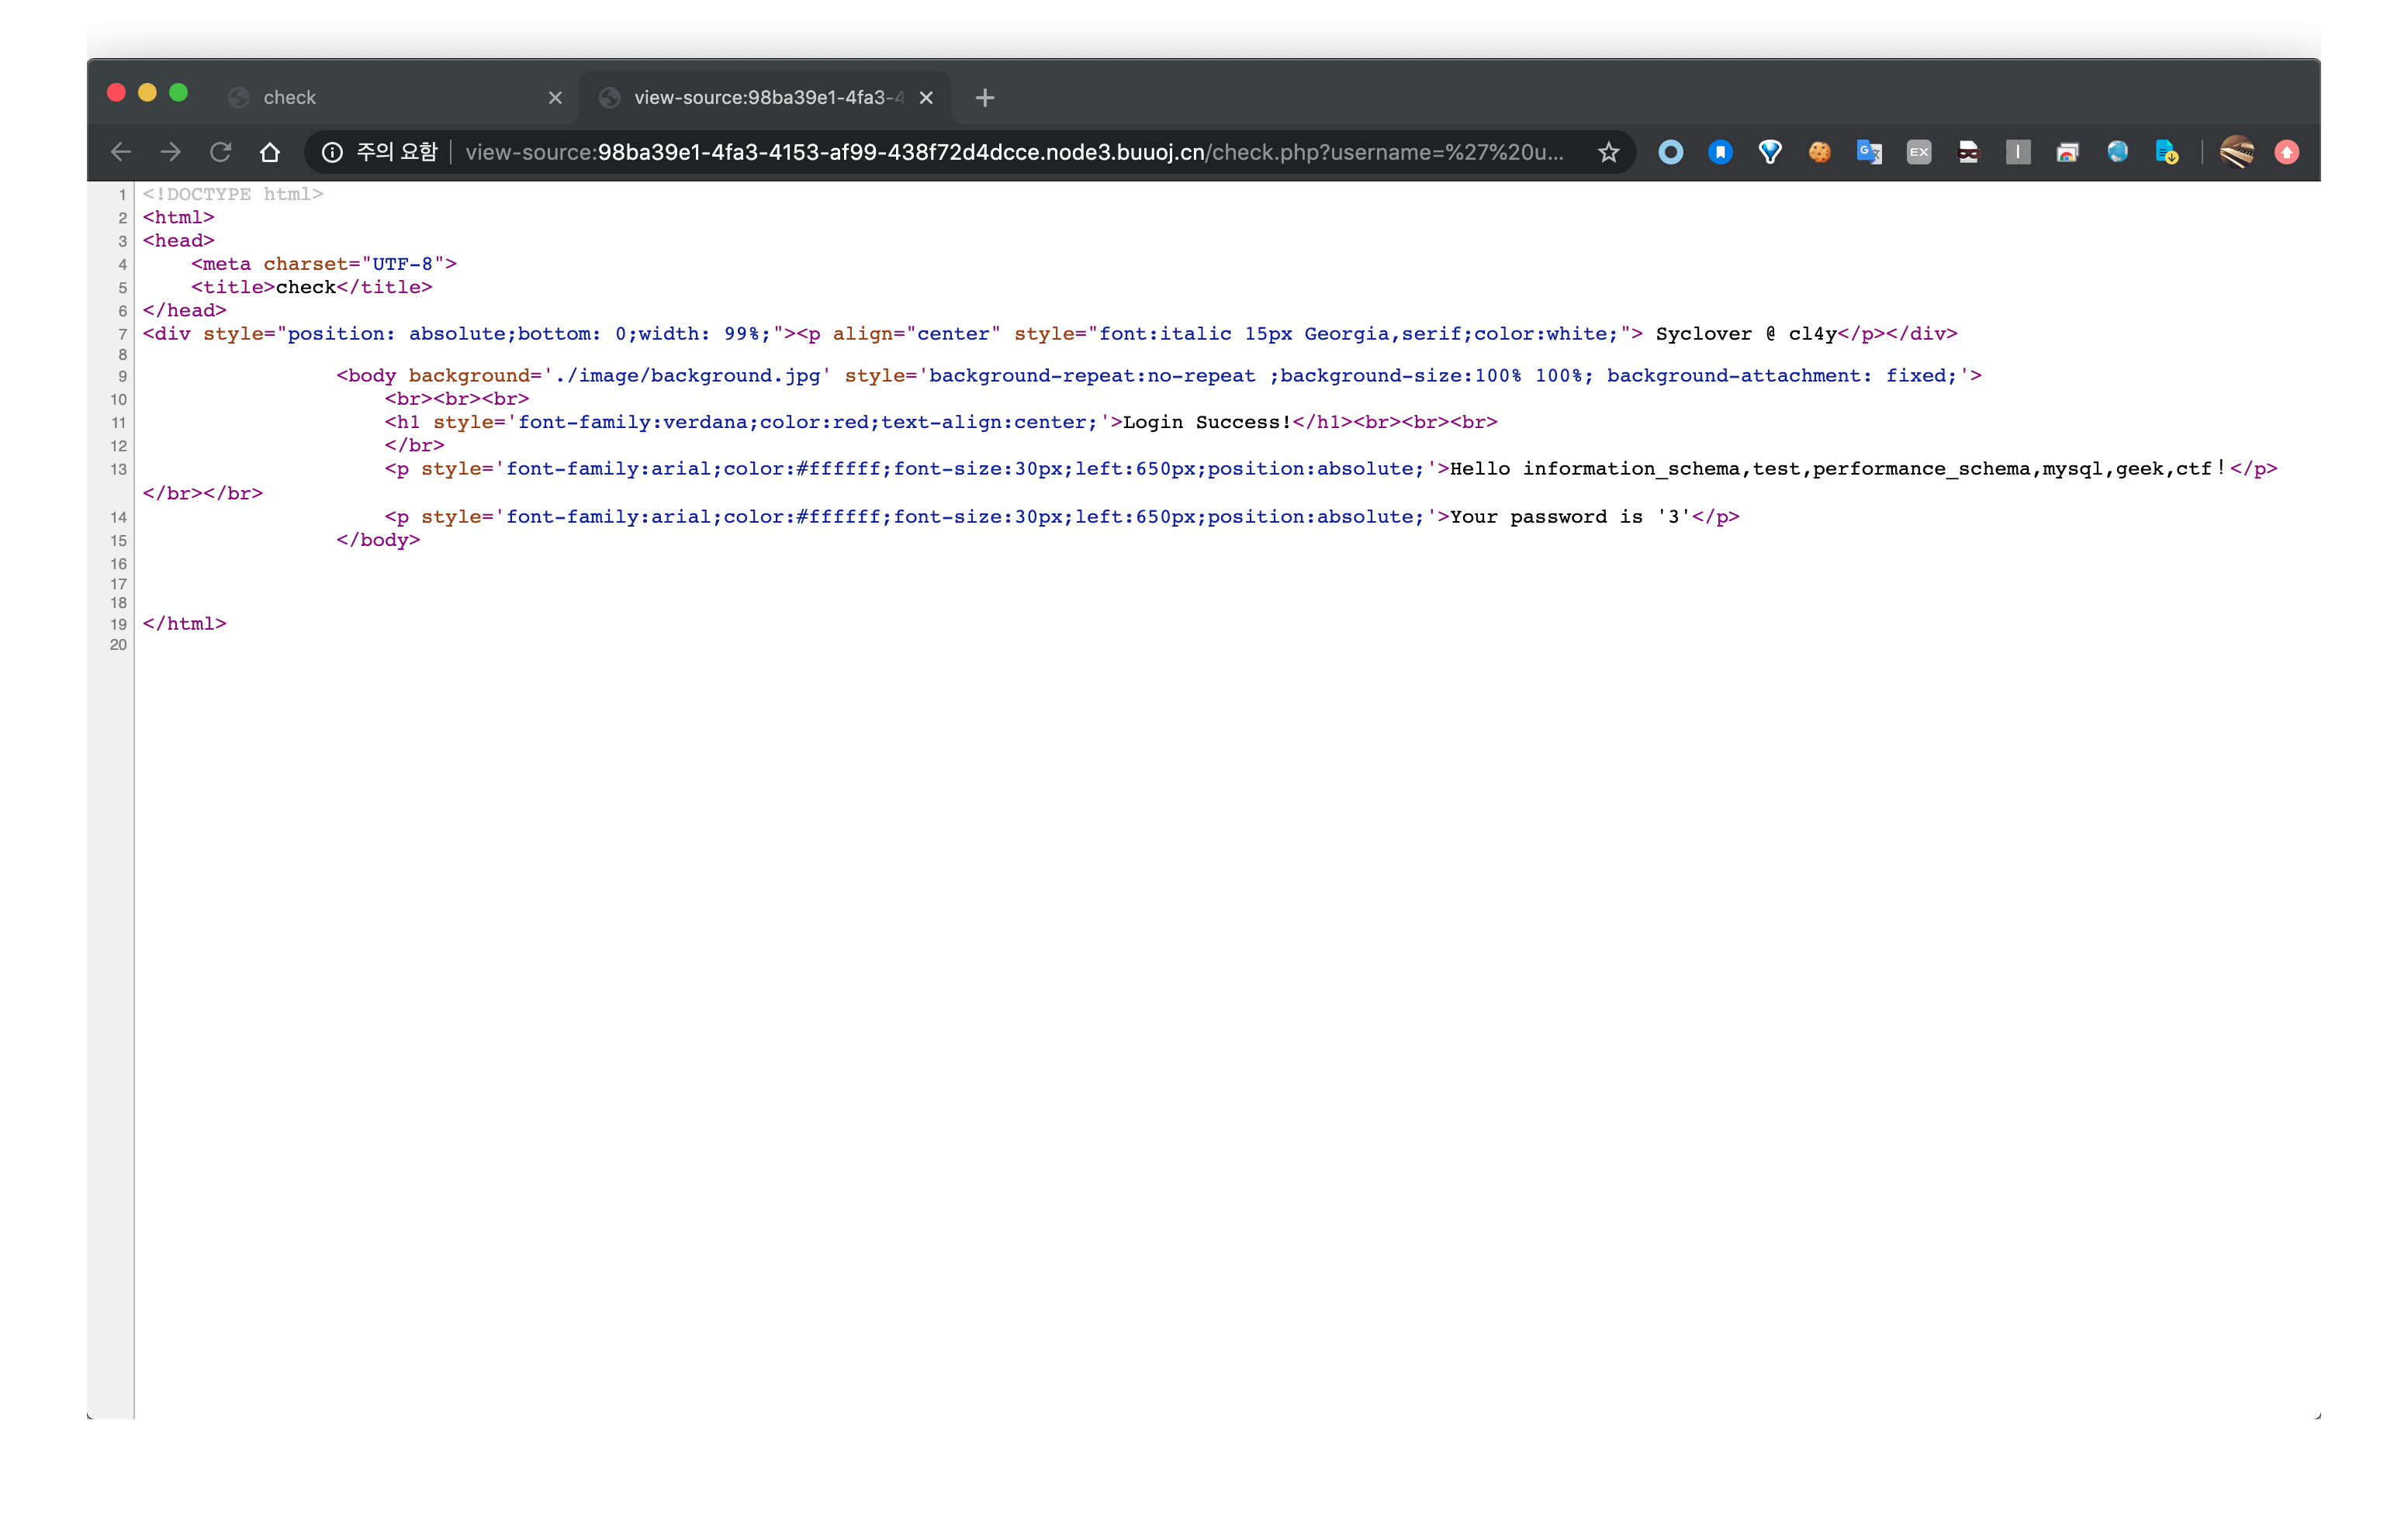The image size is (2408, 1534).
Task: Open the cookie editor extension
Action: [1819, 152]
